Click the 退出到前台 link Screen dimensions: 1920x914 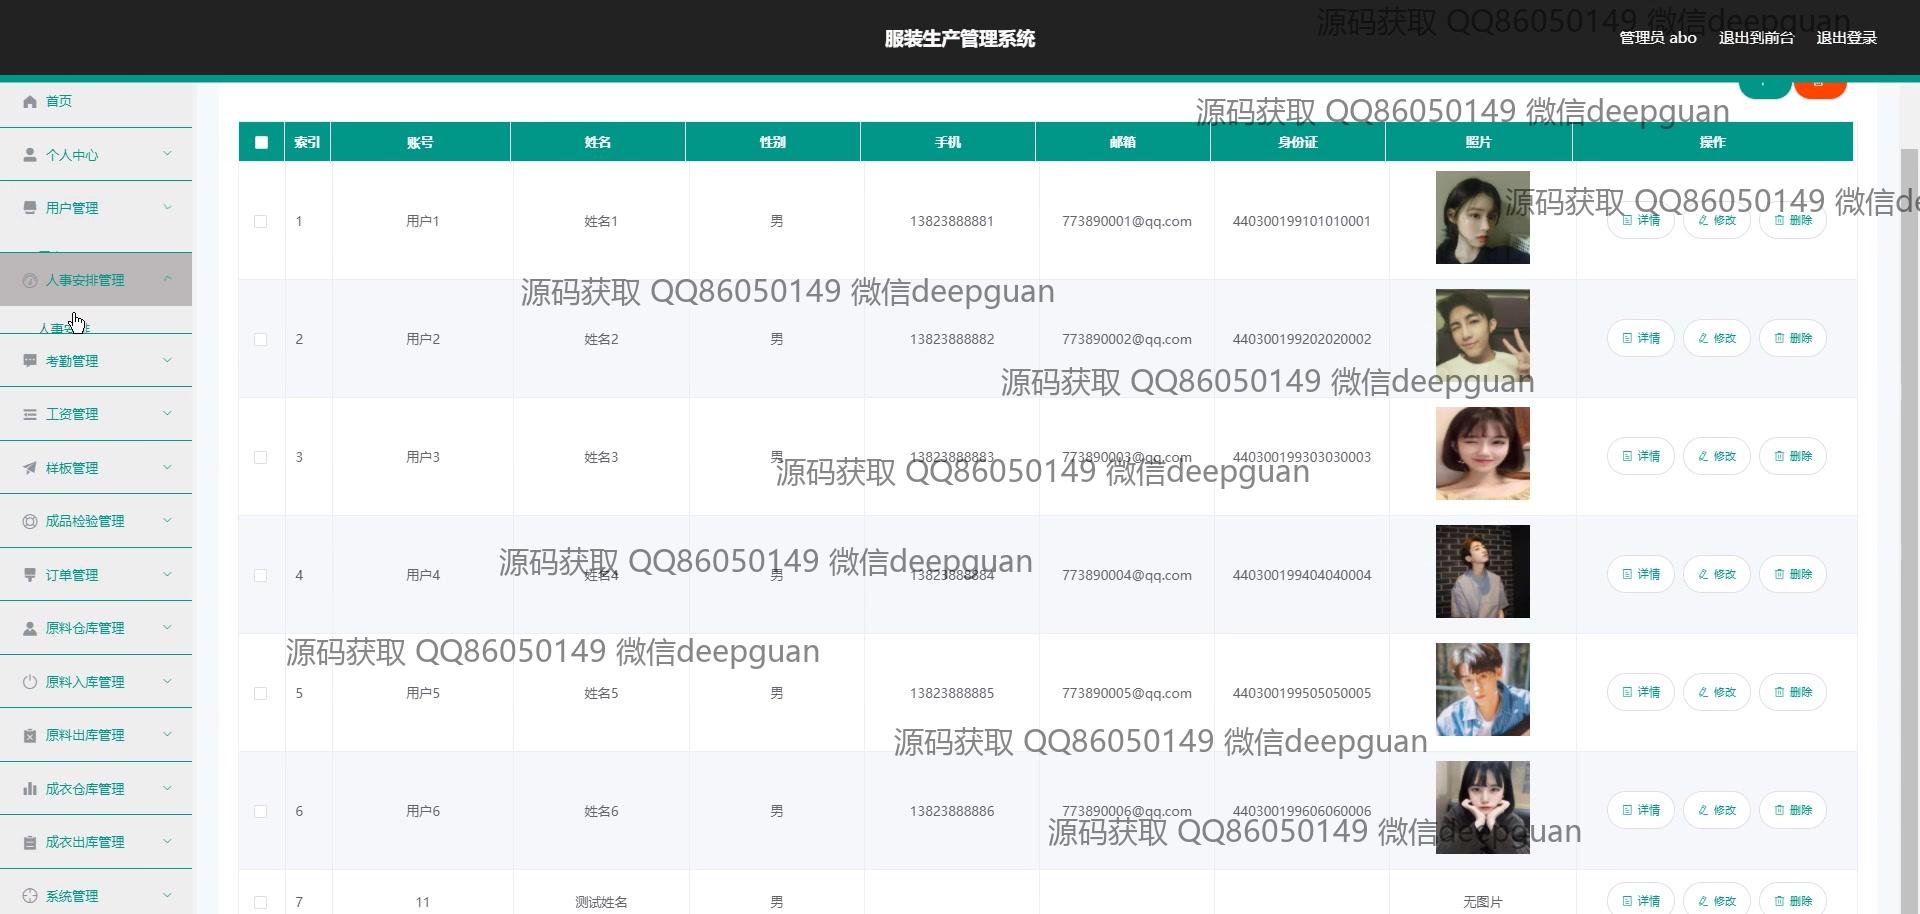[1756, 38]
